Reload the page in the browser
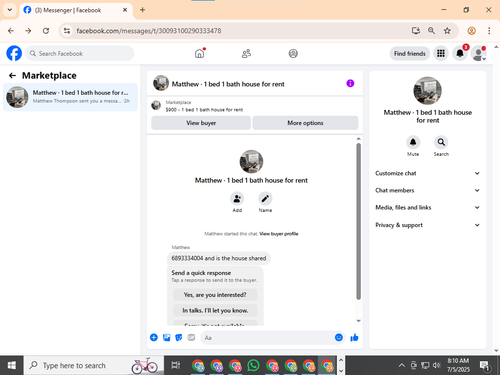This screenshot has height=375, width=500. pyautogui.click(x=46, y=31)
